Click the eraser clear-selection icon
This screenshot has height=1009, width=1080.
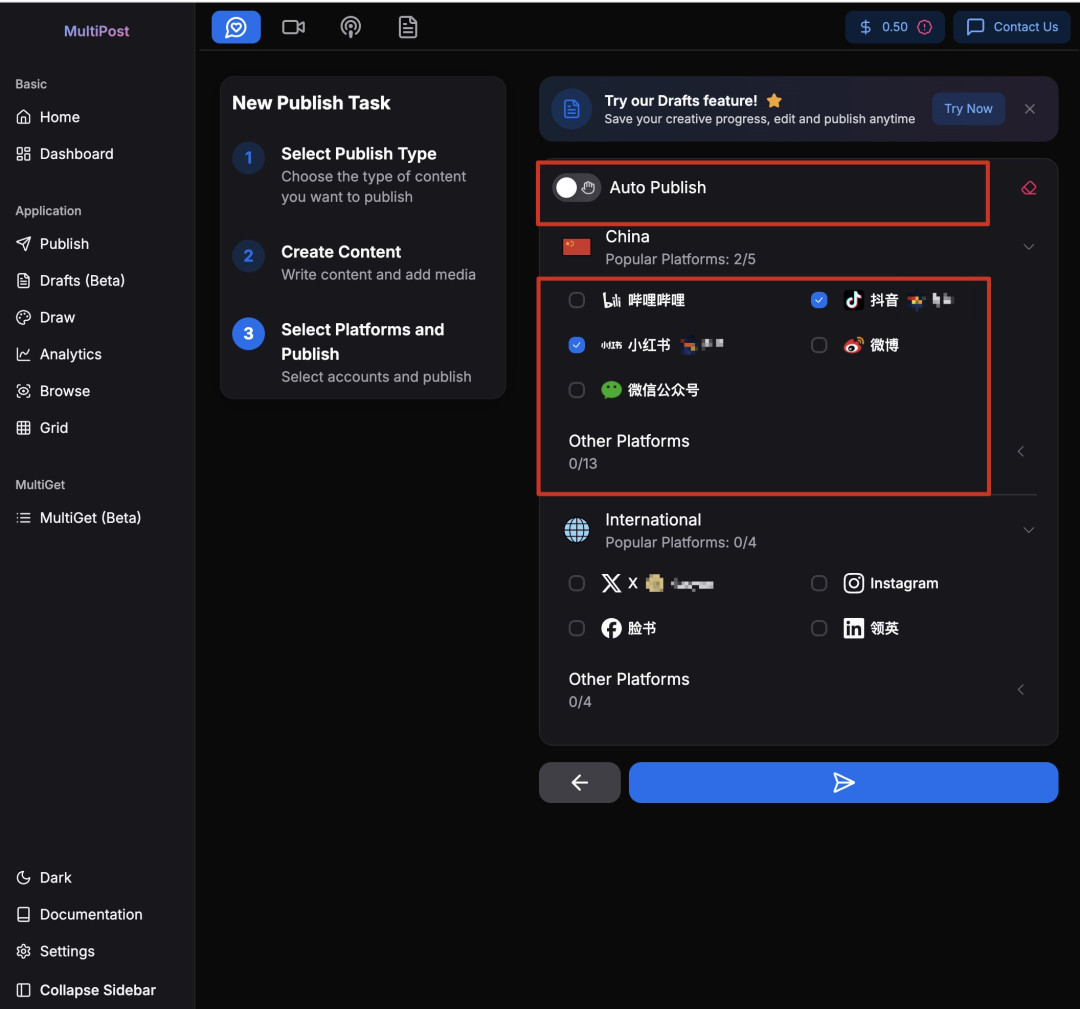(1028, 188)
